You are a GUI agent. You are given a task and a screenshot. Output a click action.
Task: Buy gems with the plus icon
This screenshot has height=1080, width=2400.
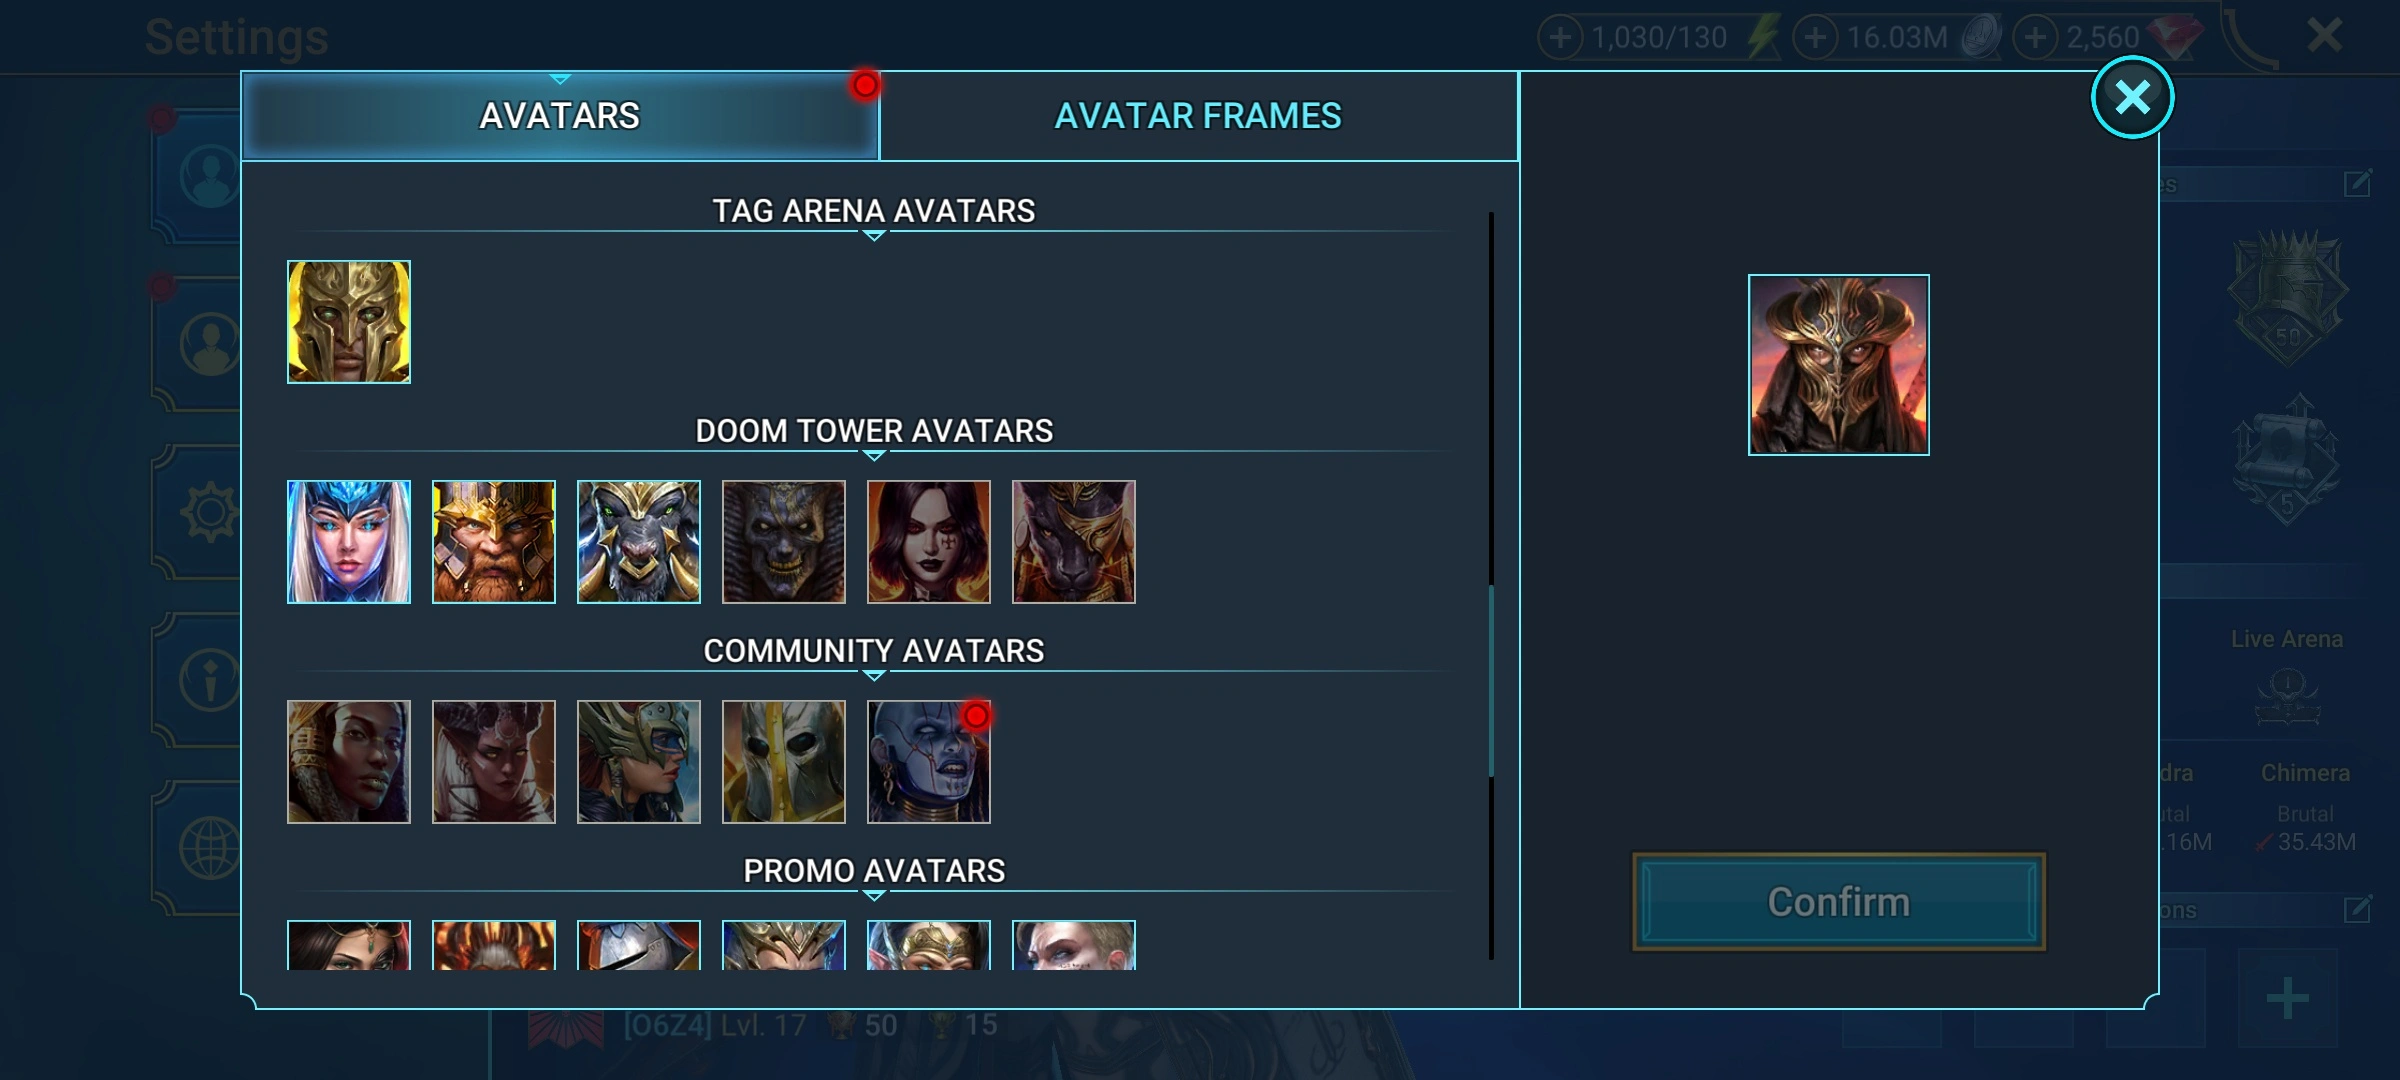[2035, 38]
